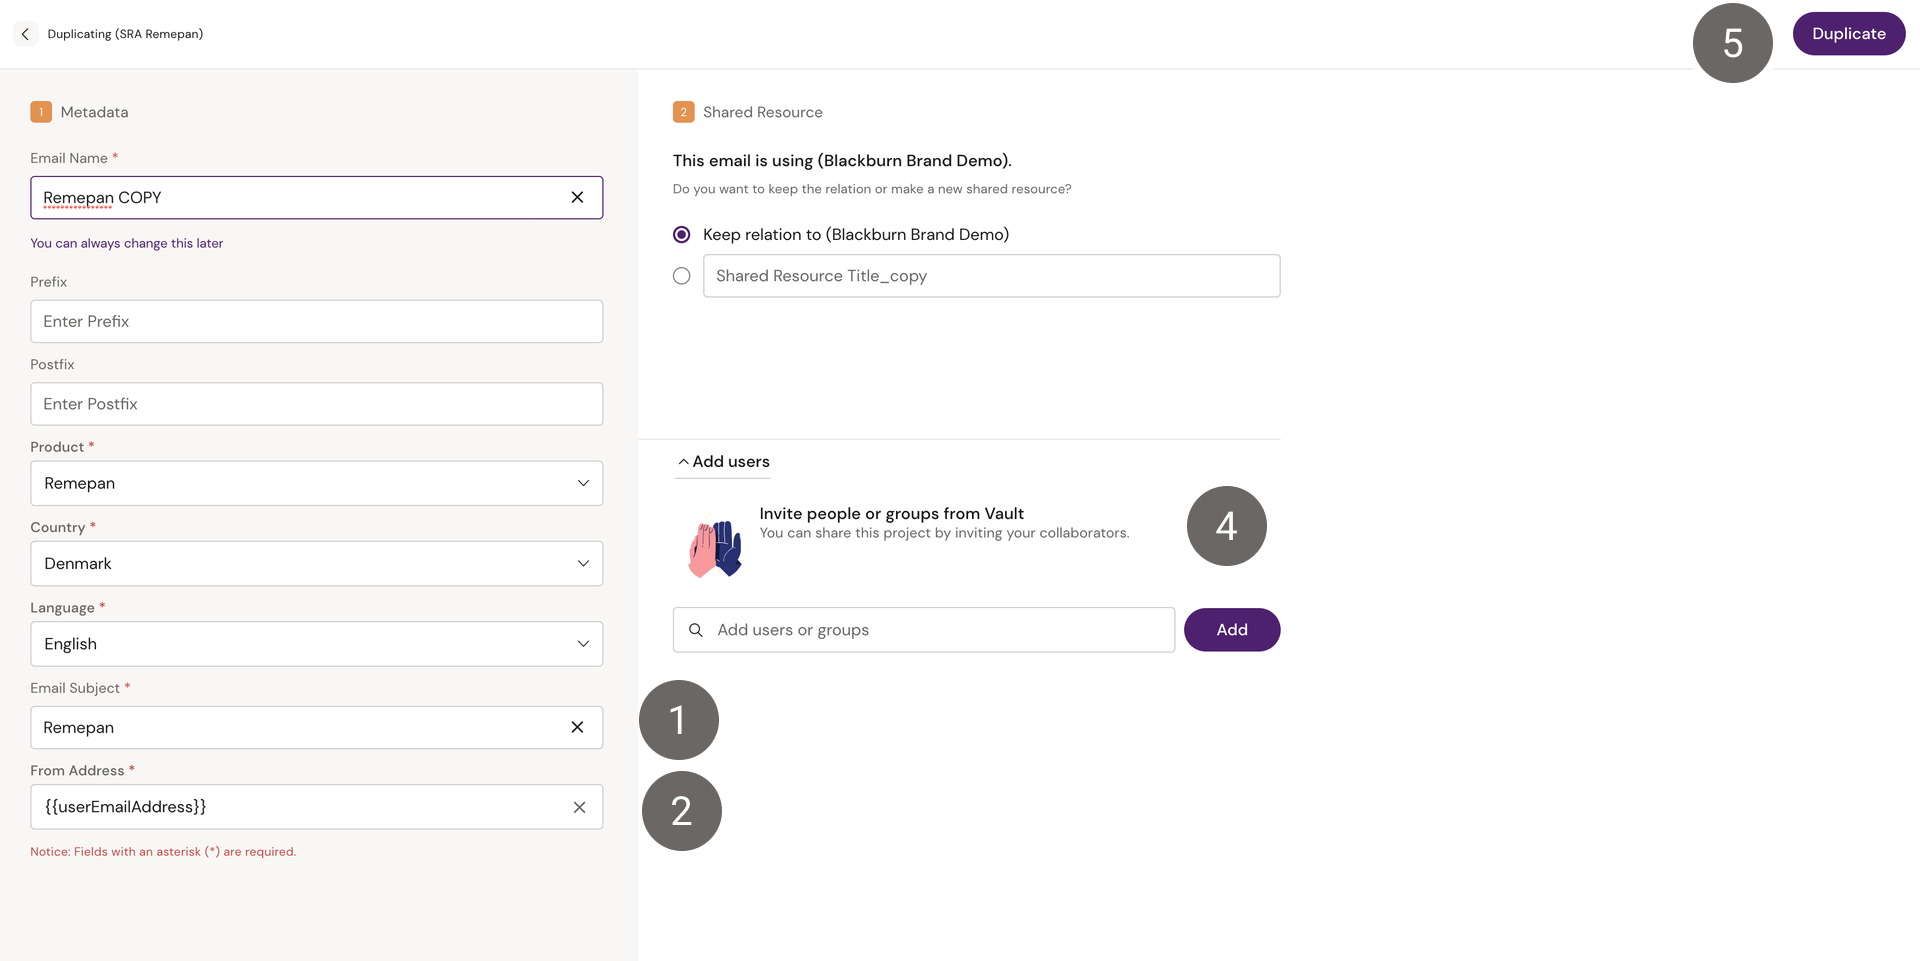Open the Product dropdown showing Remepan
The height and width of the screenshot is (961, 1920).
pyautogui.click(x=316, y=484)
